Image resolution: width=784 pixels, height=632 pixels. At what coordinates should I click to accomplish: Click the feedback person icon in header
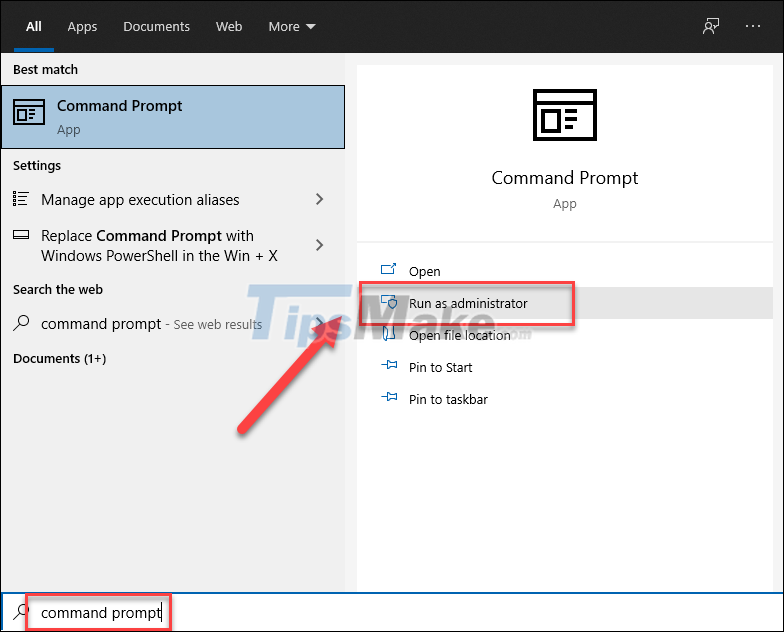[710, 26]
